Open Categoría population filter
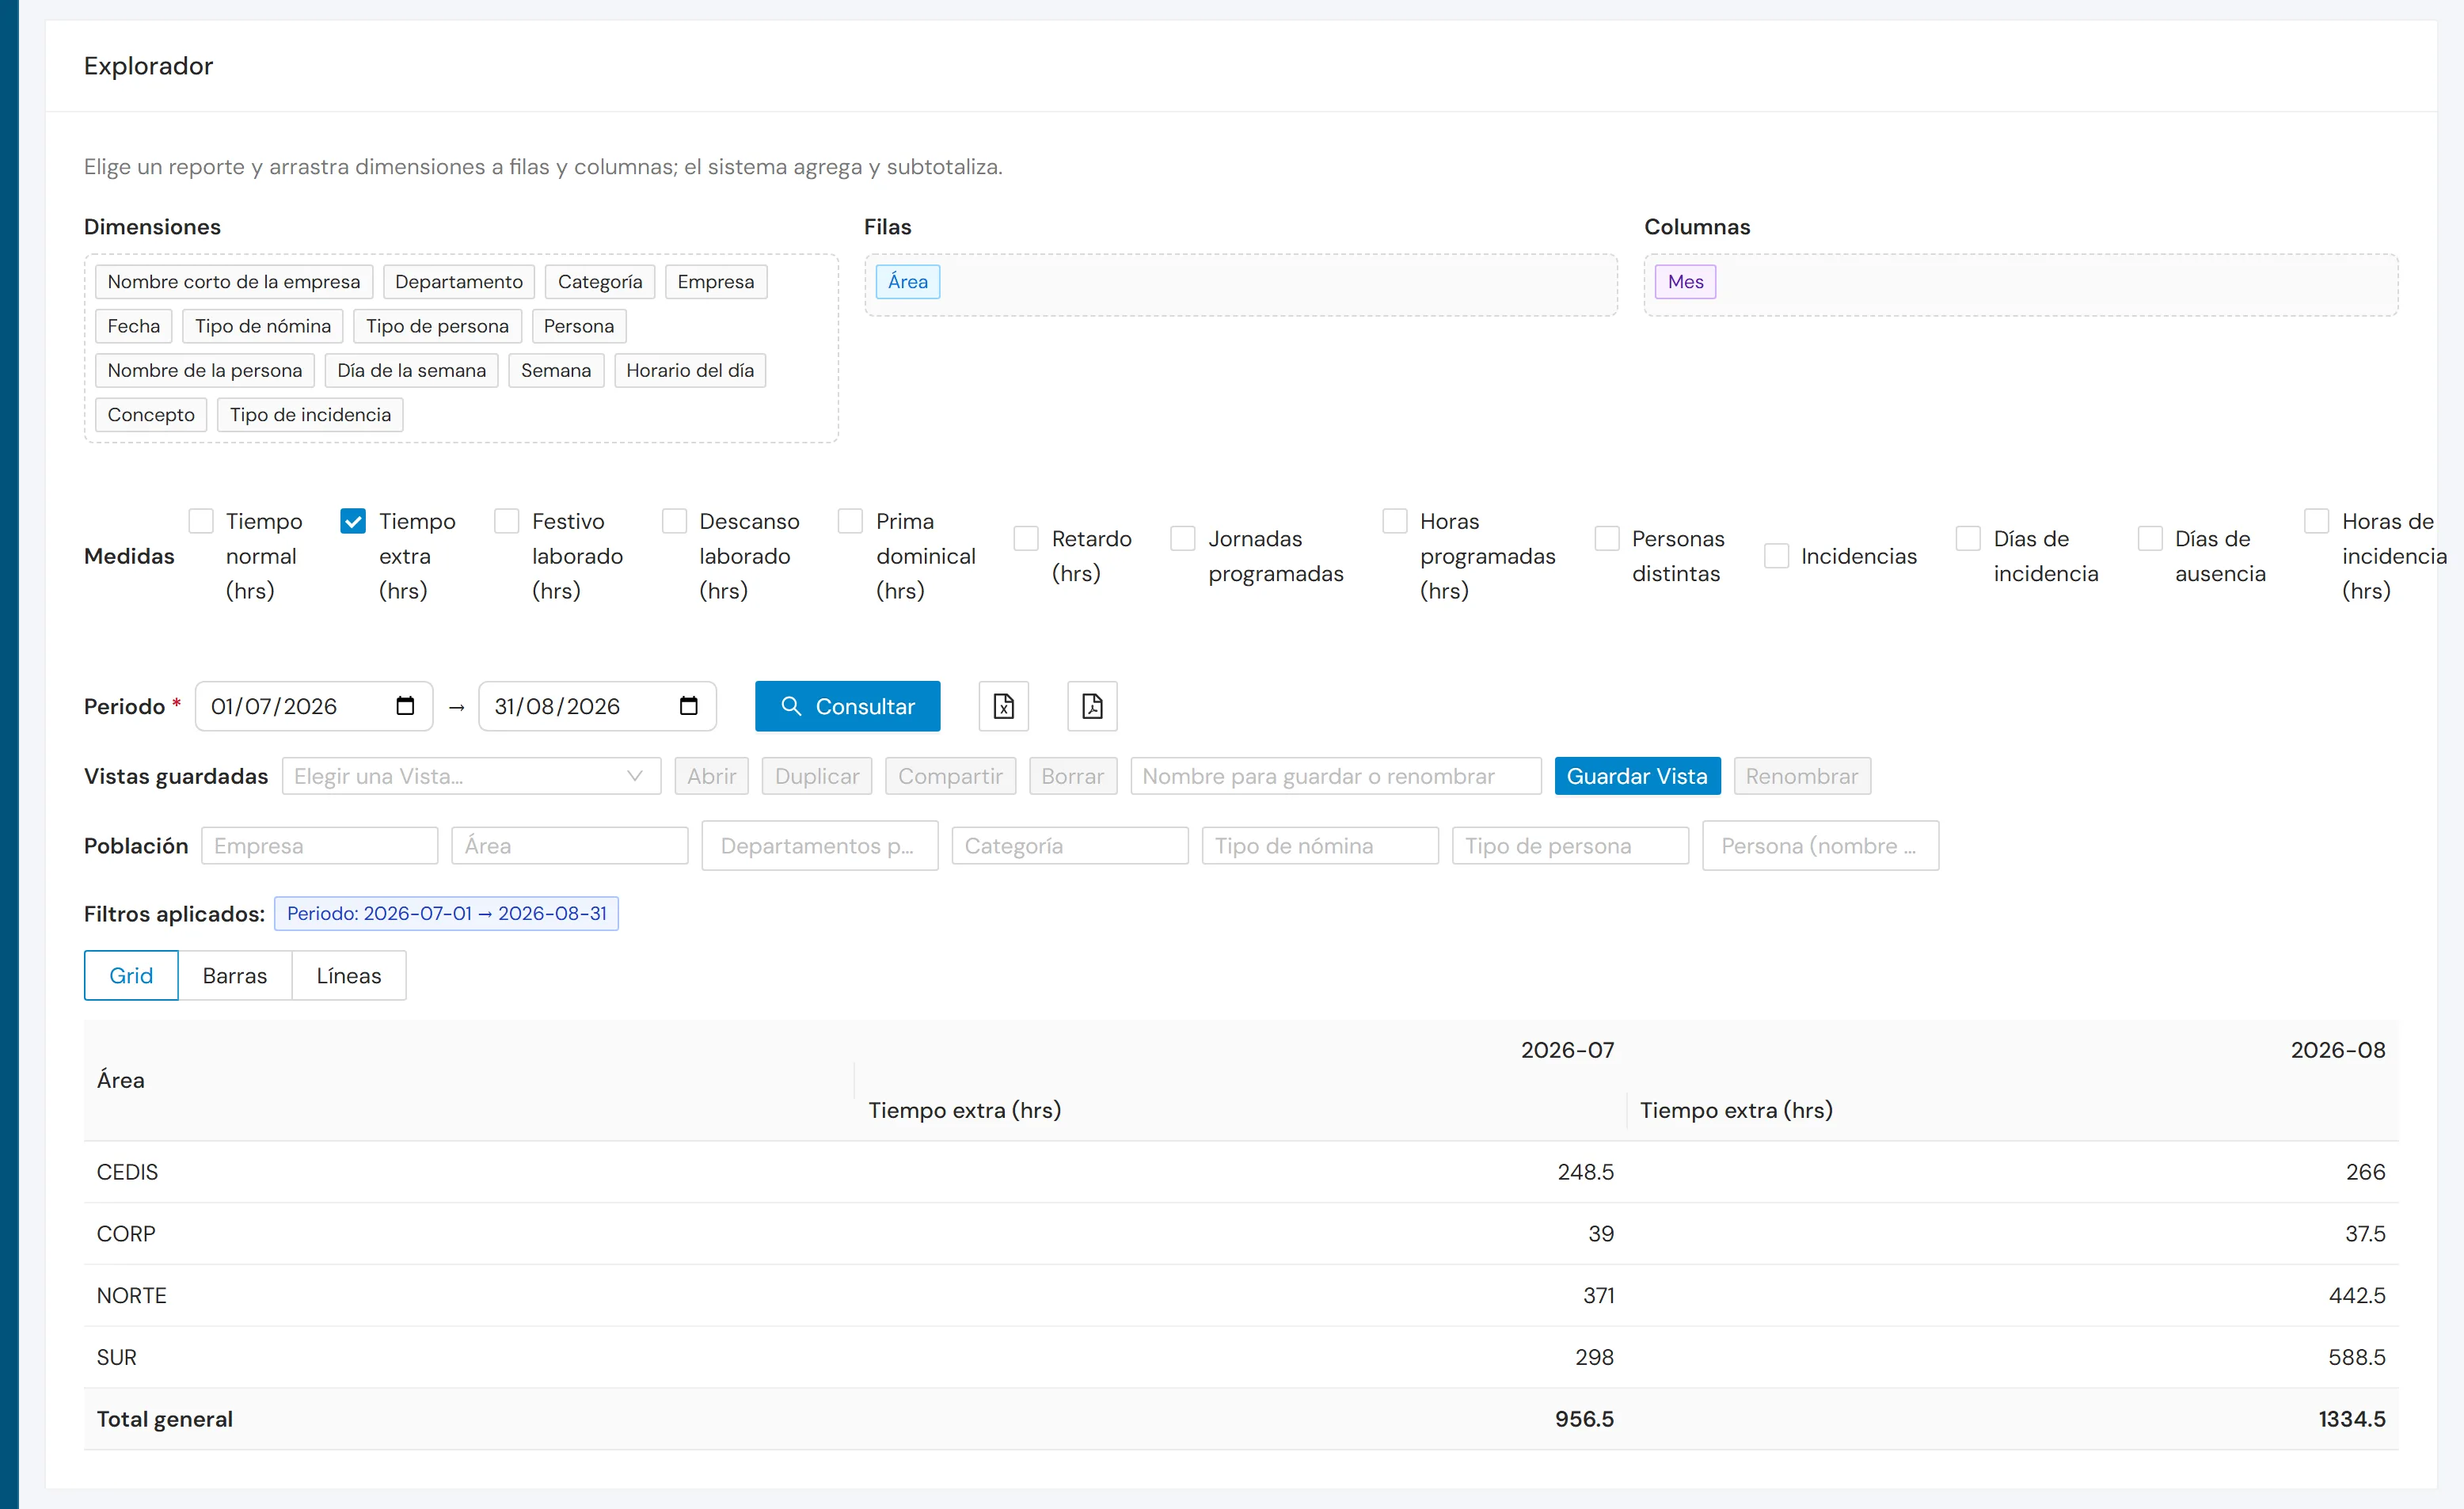Image resolution: width=2464 pixels, height=1509 pixels. (1070, 846)
